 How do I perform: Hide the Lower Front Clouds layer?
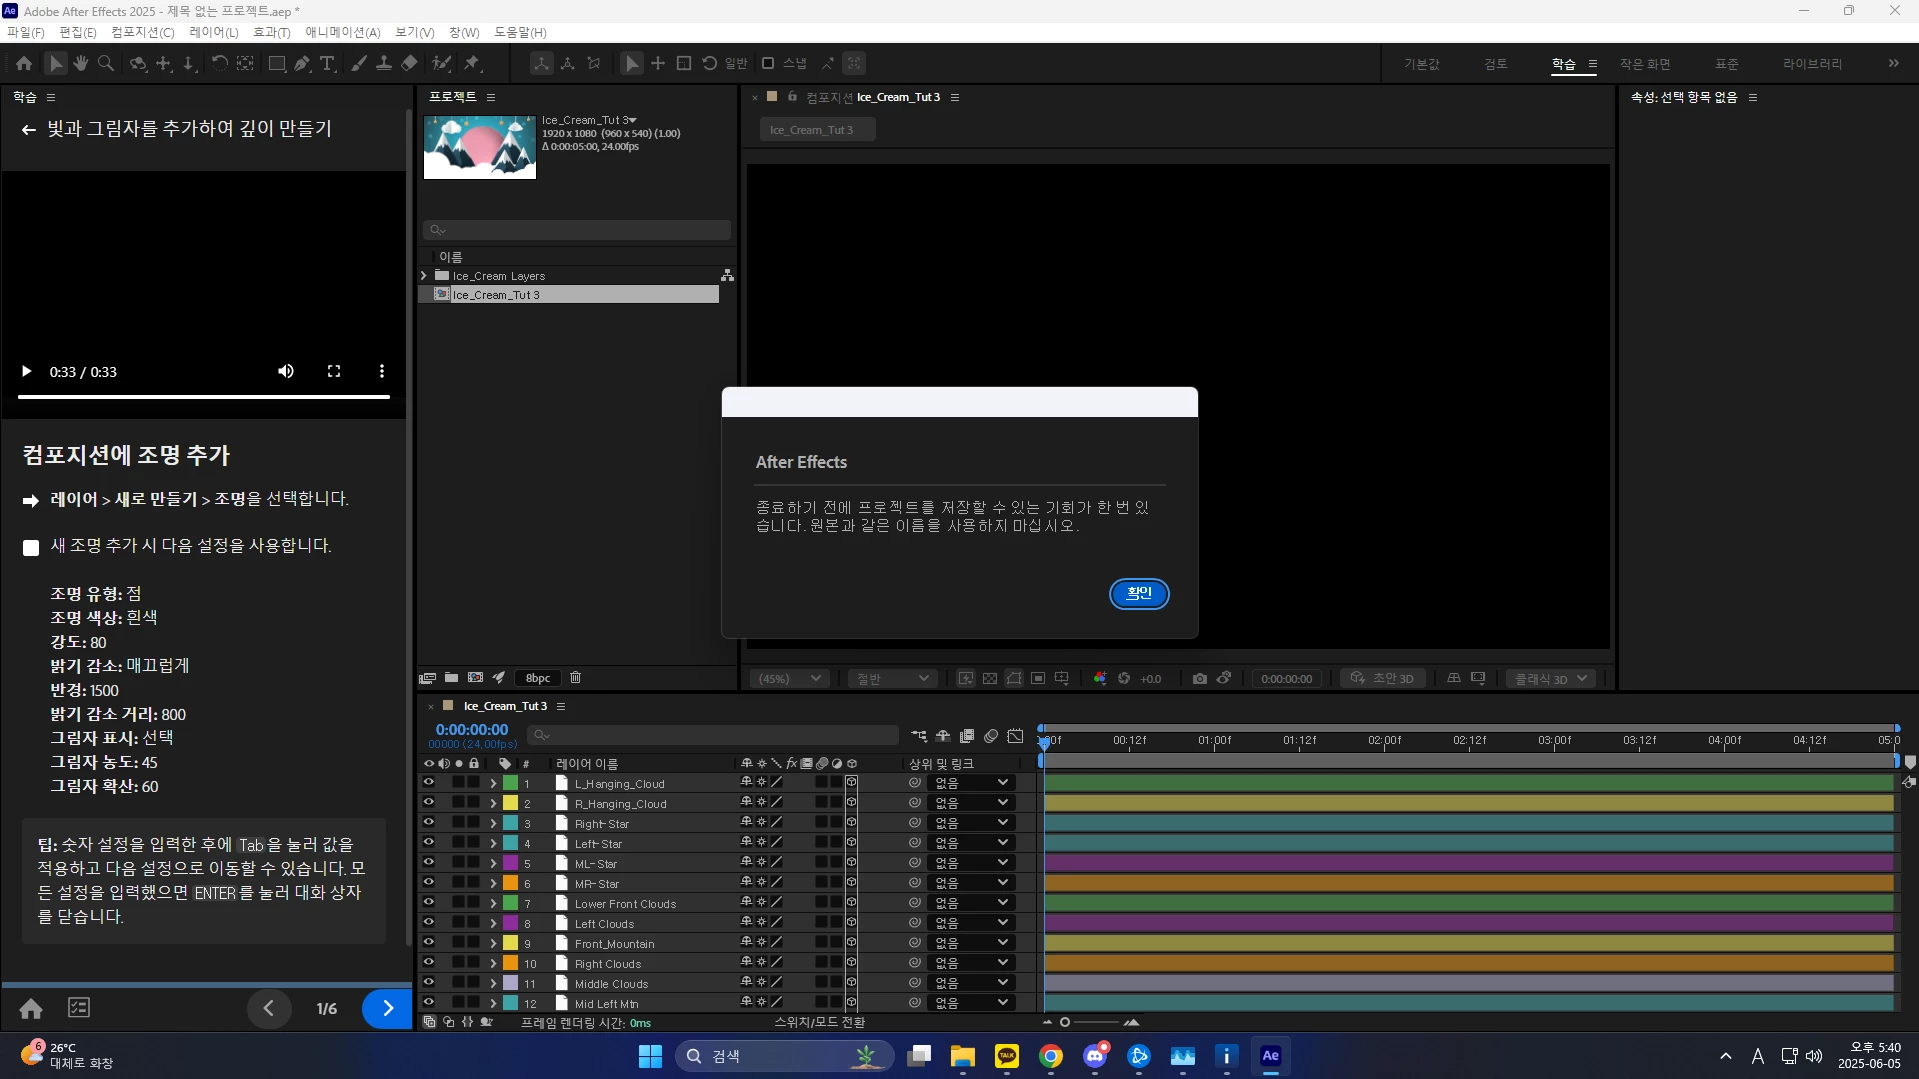[429, 903]
